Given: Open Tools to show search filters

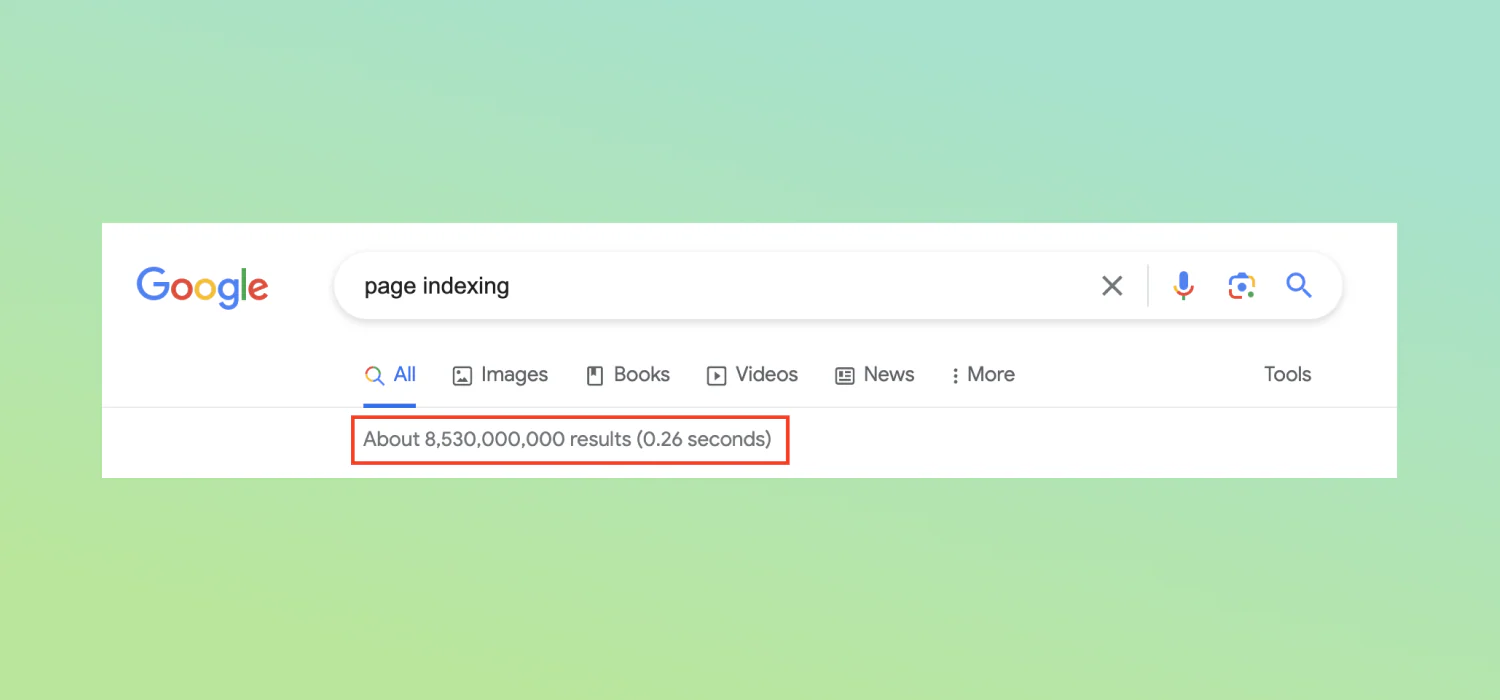Looking at the screenshot, I should tap(1286, 374).
